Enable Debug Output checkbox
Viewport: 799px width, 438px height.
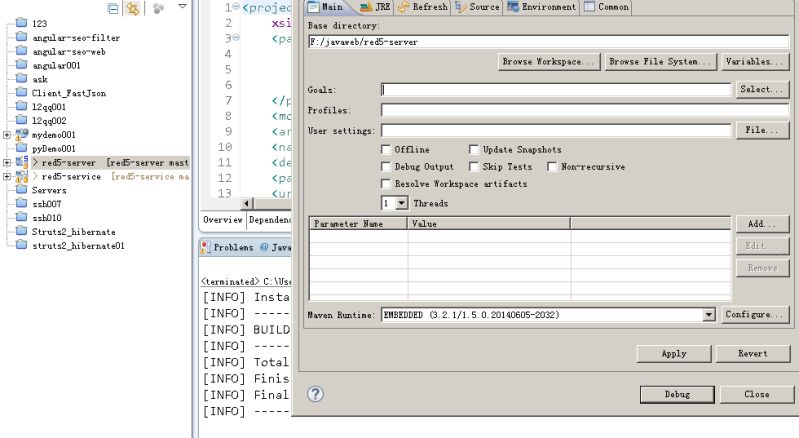(x=386, y=167)
